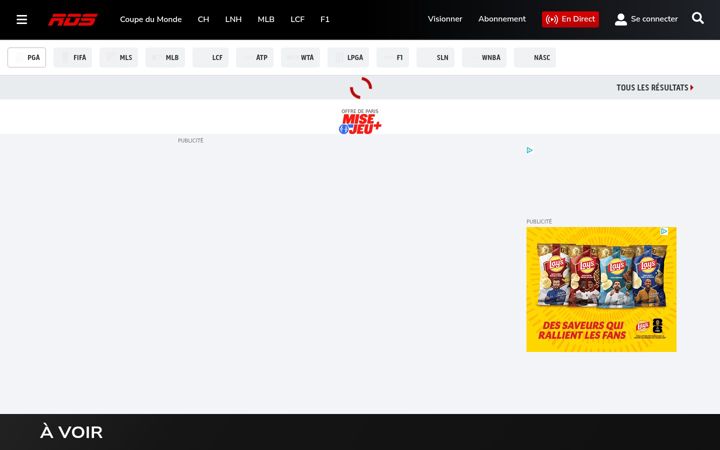
Task: Open the CH menu item
Action: pyautogui.click(x=203, y=19)
